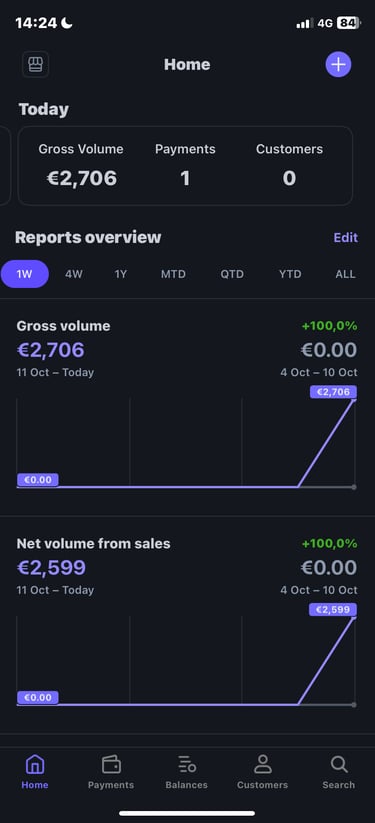This screenshot has height=823, width=375.
Task: Choose the QTD time range
Action: coord(232,274)
